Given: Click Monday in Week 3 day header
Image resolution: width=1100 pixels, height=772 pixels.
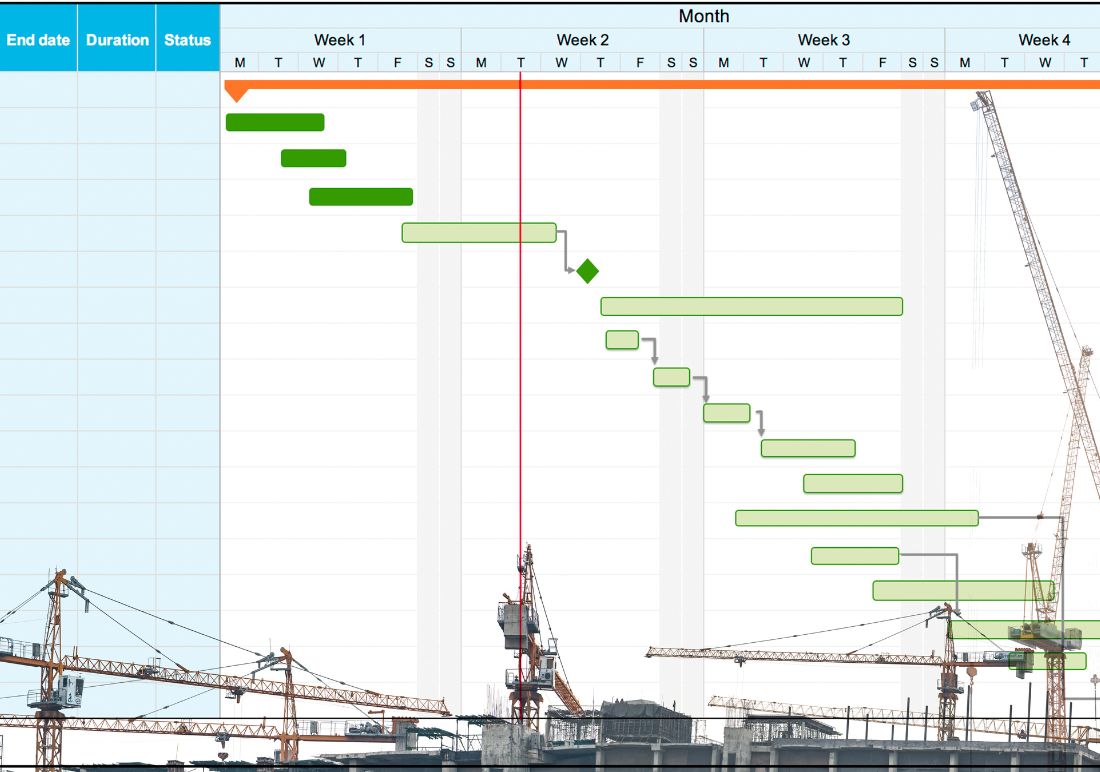Looking at the screenshot, I should 723,62.
